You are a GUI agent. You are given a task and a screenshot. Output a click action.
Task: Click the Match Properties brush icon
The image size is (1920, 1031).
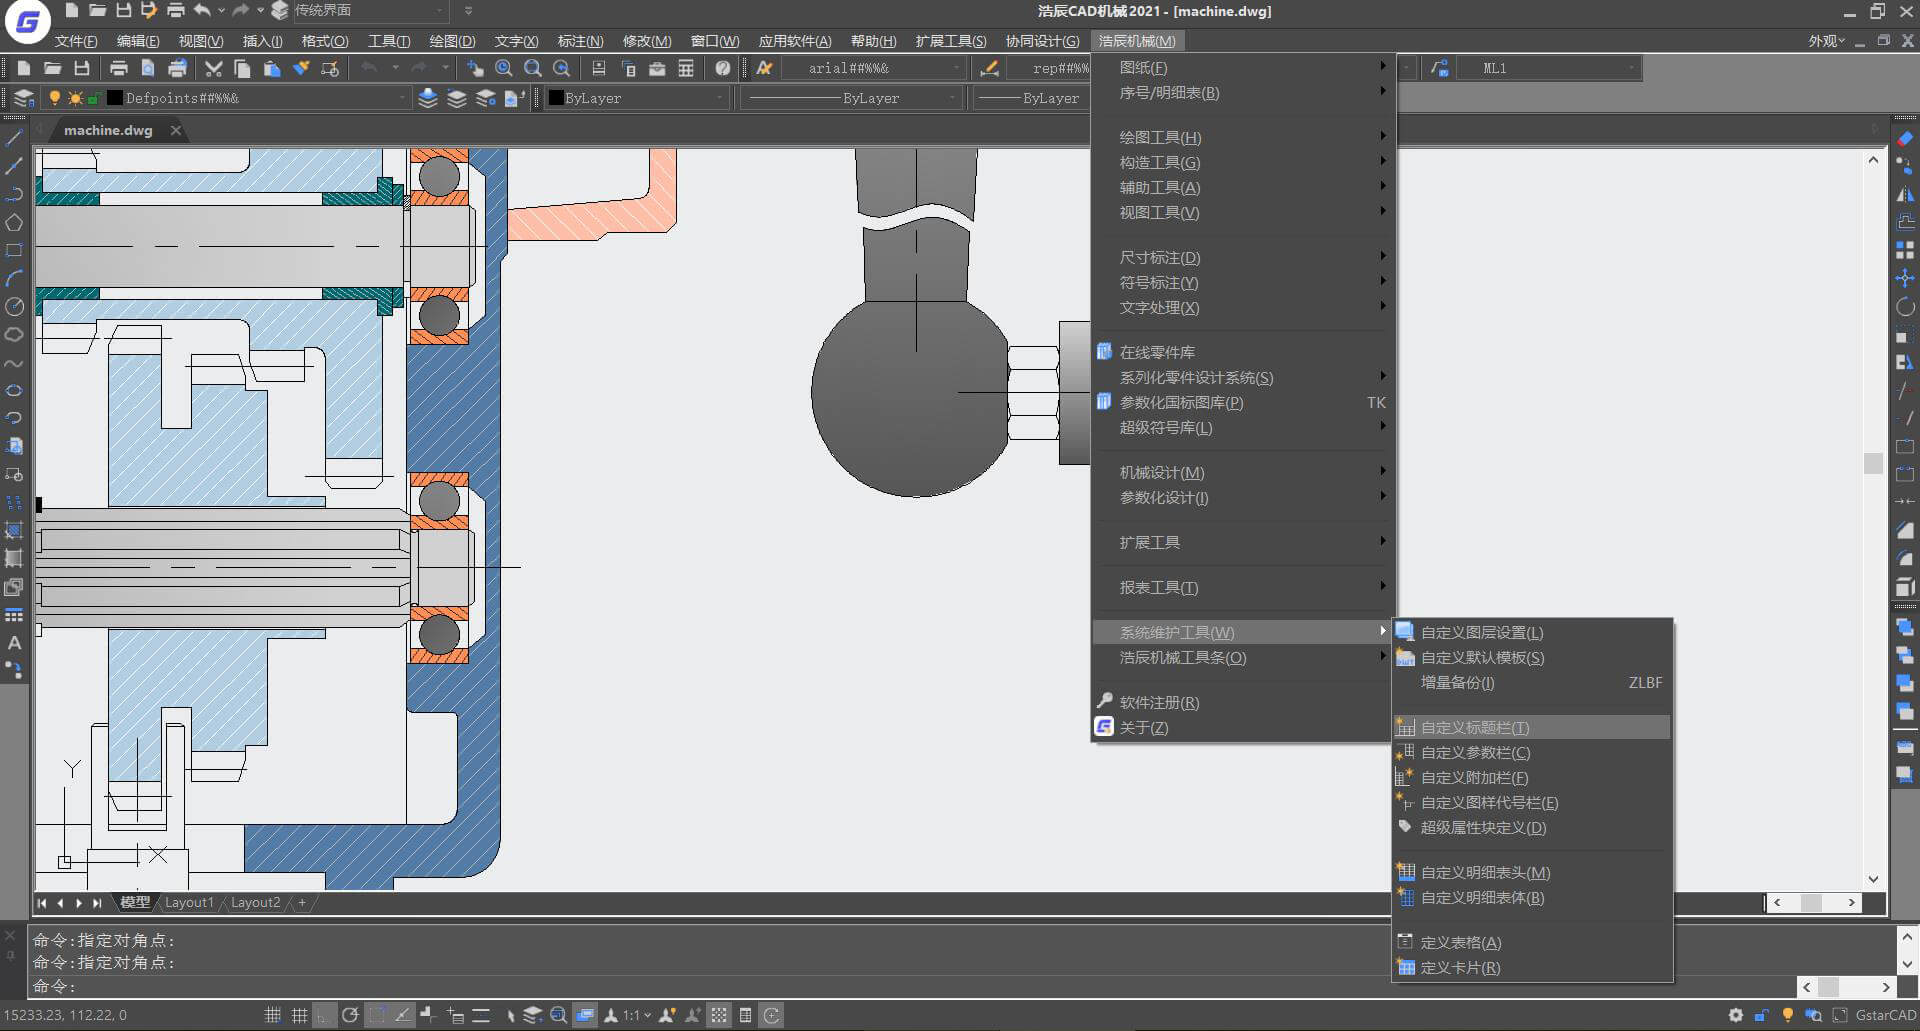(x=301, y=68)
